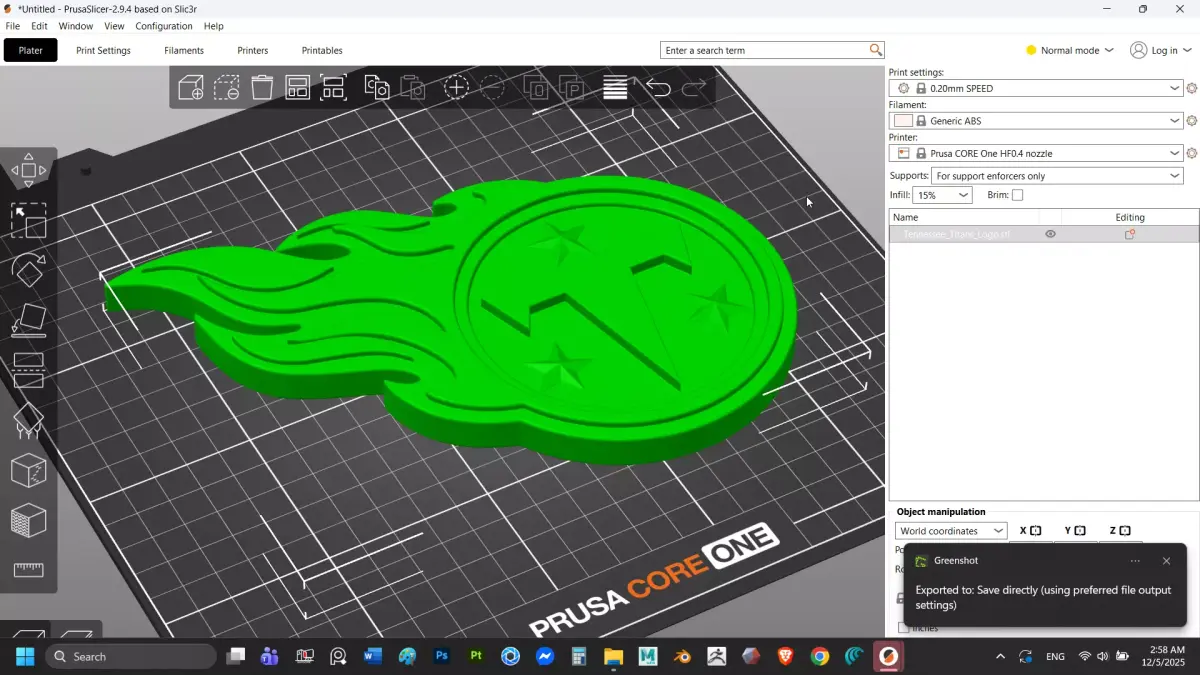
Task: Click the Remove instance minus-circle icon
Action: point(492,88)
